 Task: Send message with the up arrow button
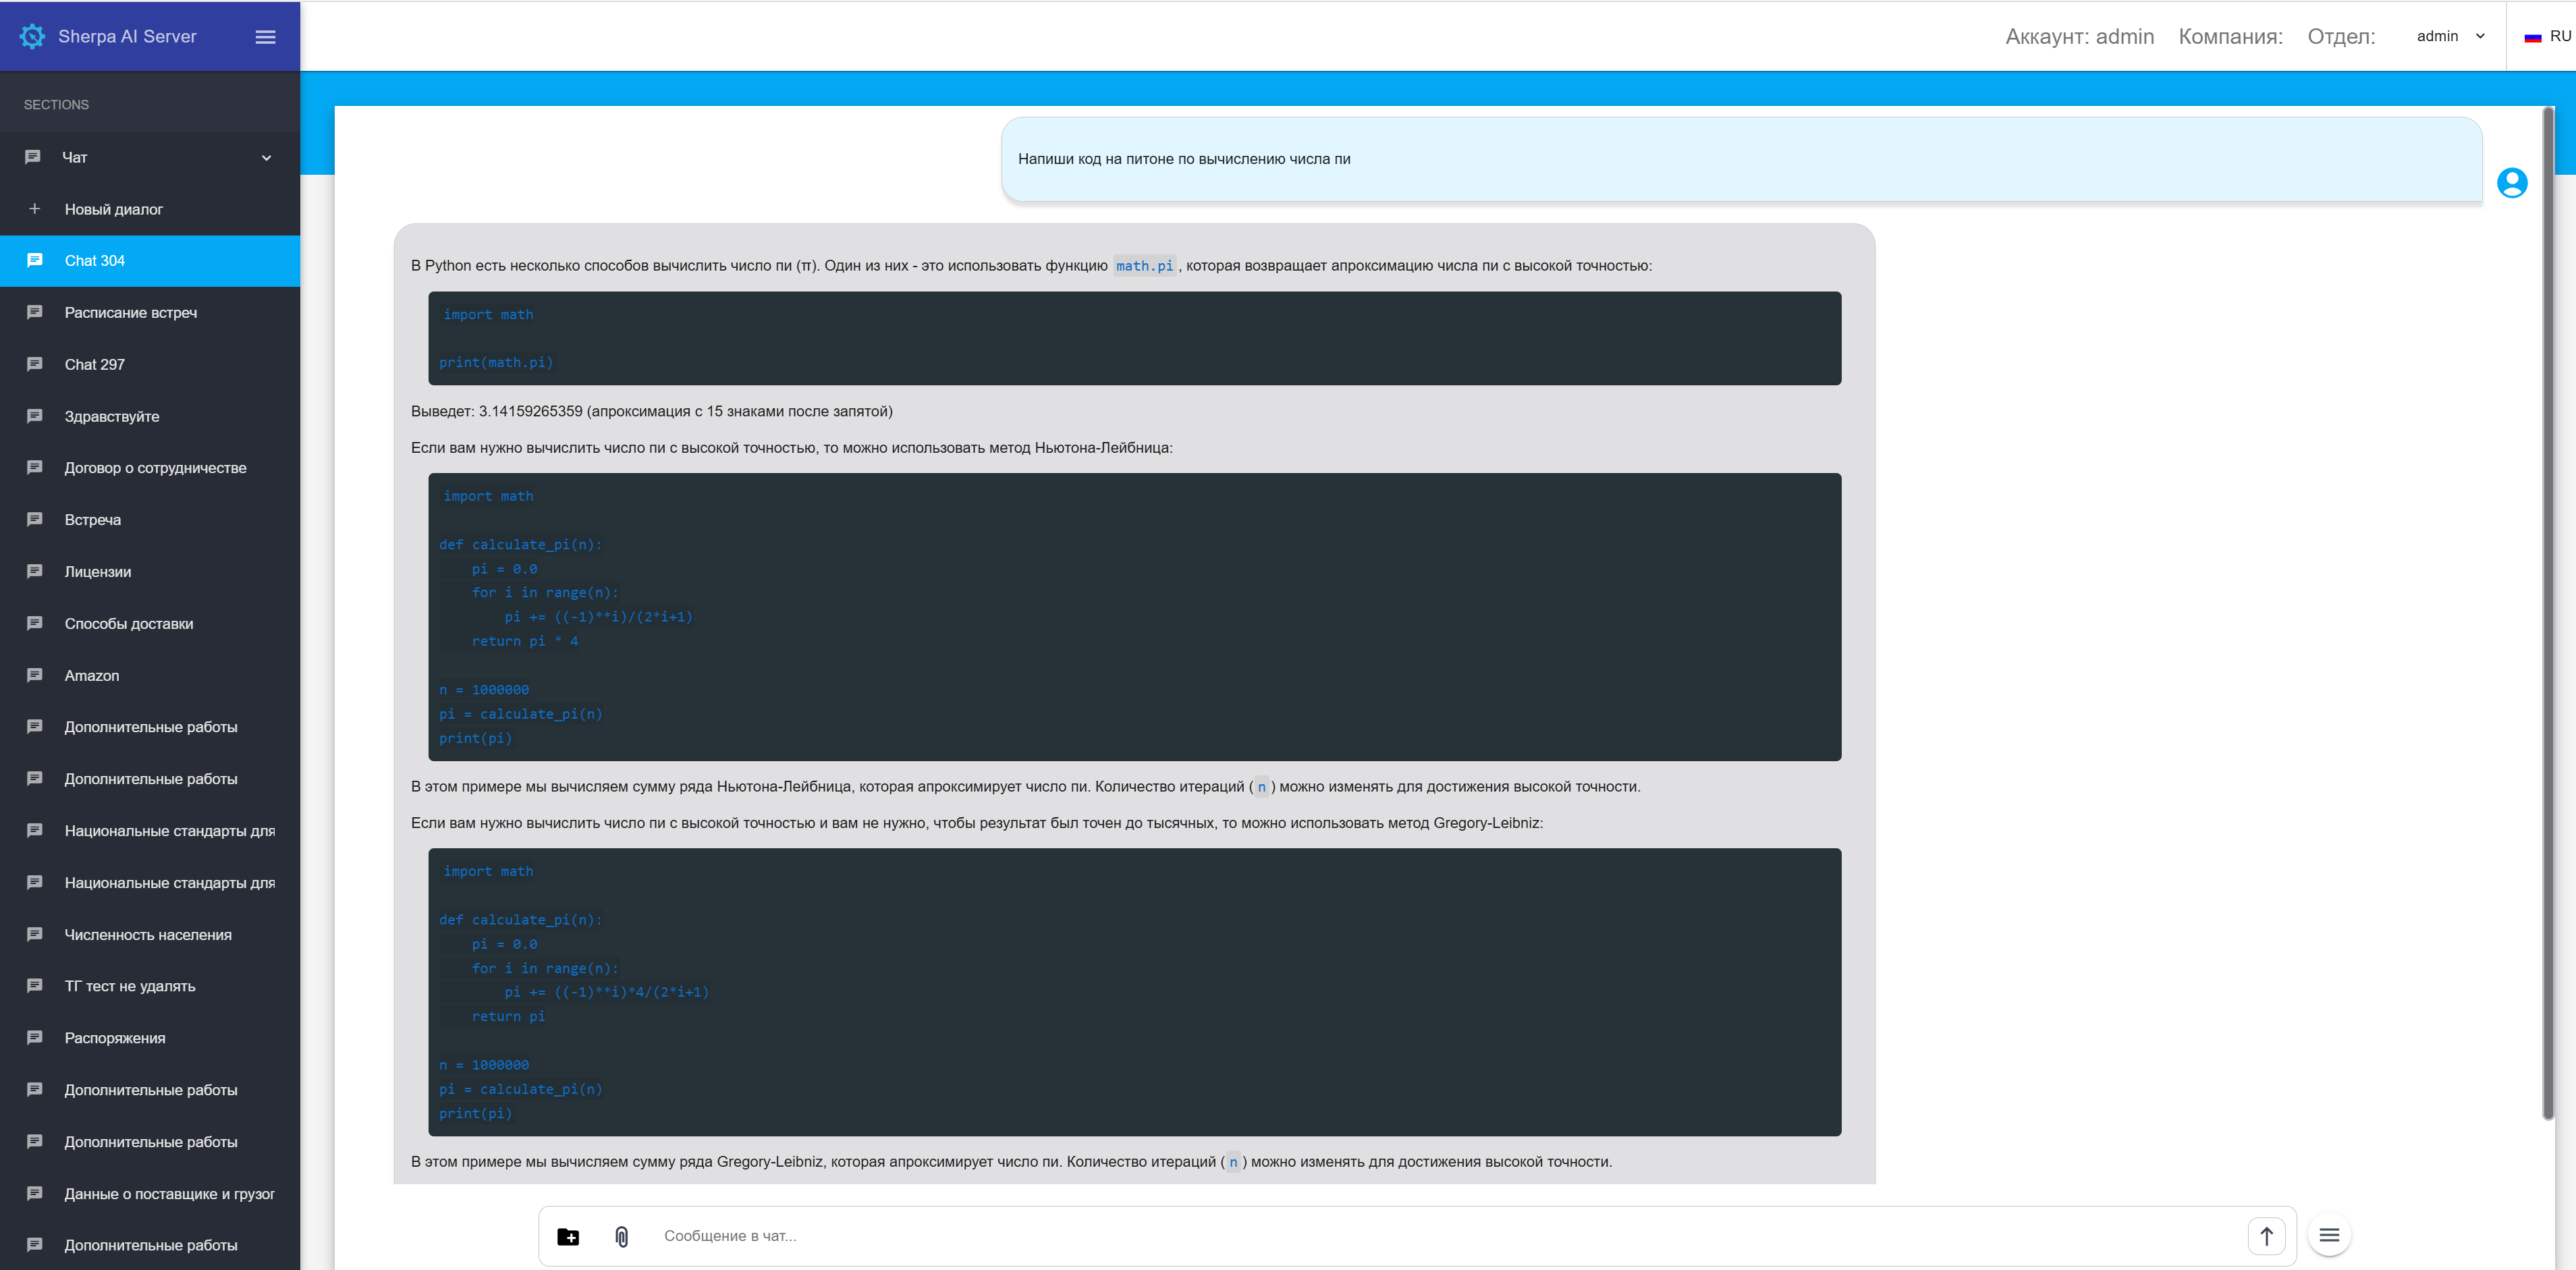tap(2266, 1237)
